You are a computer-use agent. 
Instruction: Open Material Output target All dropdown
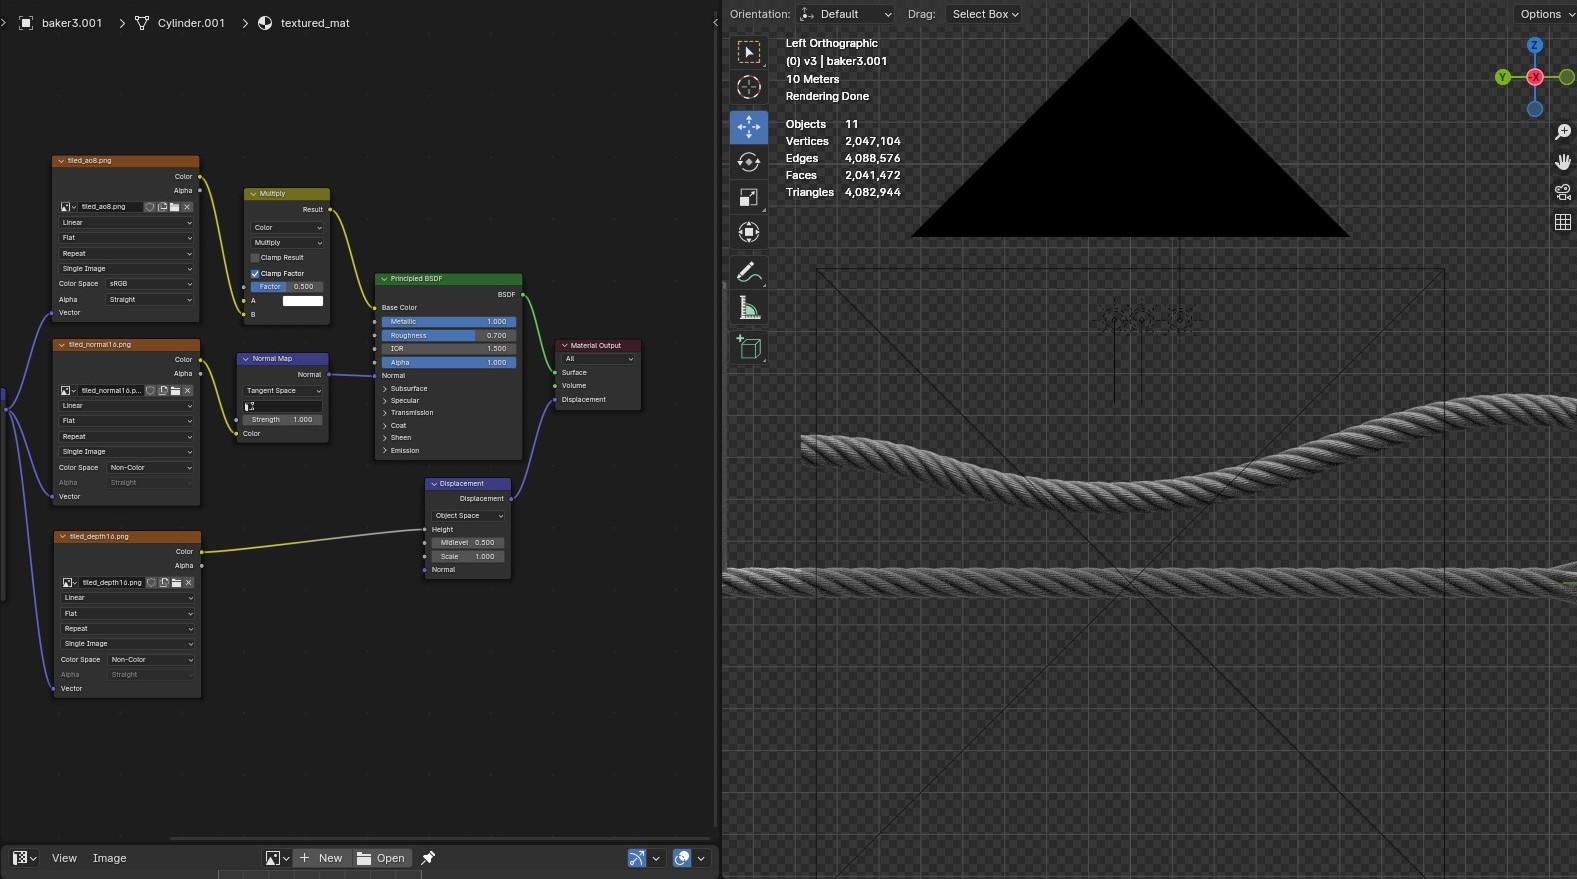click(x=598, y=359)
